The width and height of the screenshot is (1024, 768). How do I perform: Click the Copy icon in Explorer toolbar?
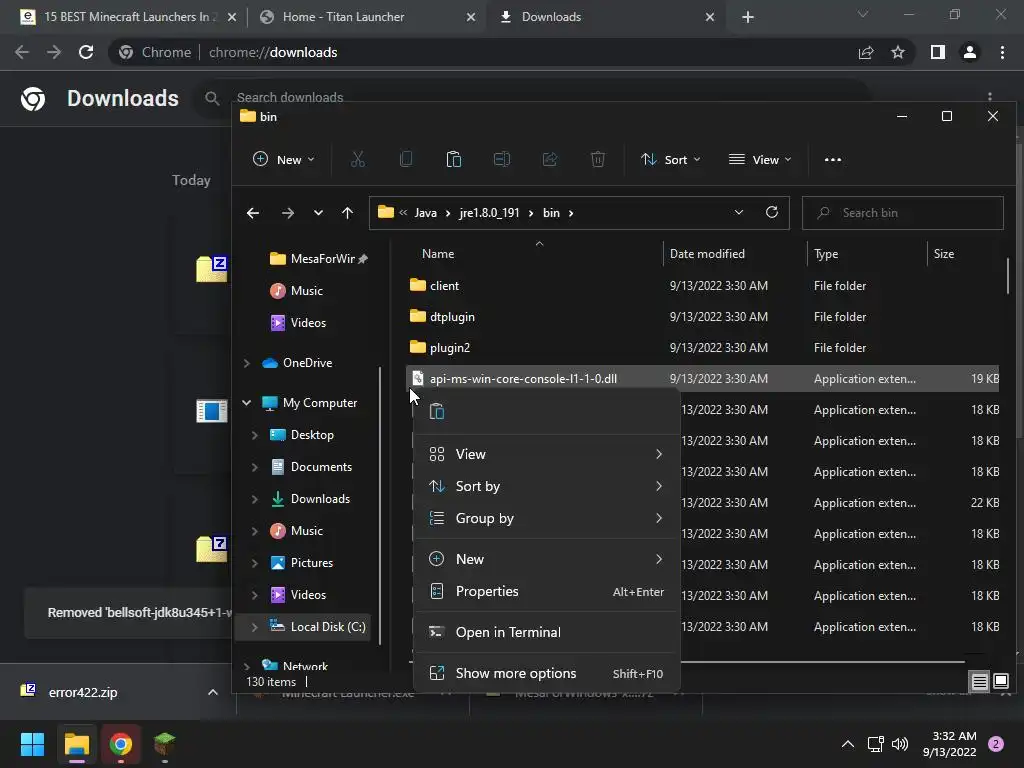point(406,159)
